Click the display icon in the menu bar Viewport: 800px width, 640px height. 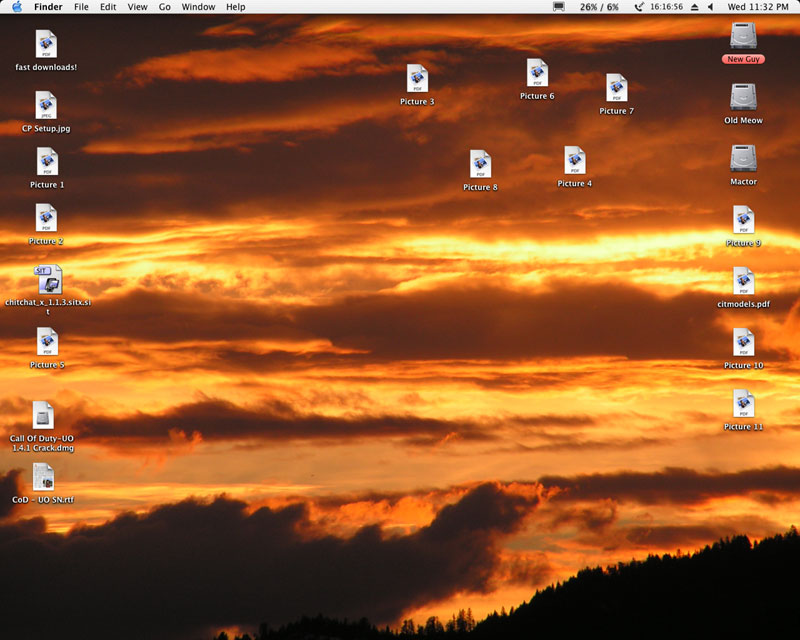point(559,7)
